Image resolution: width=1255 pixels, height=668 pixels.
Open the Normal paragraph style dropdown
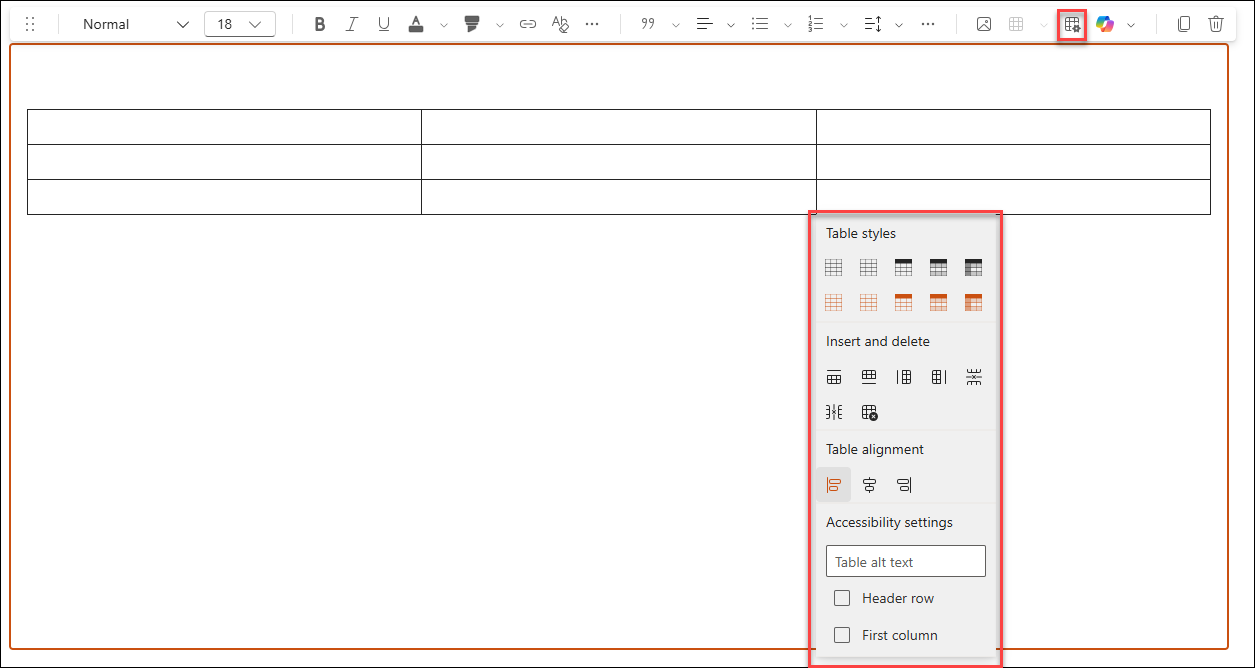[x=135, y=25]
